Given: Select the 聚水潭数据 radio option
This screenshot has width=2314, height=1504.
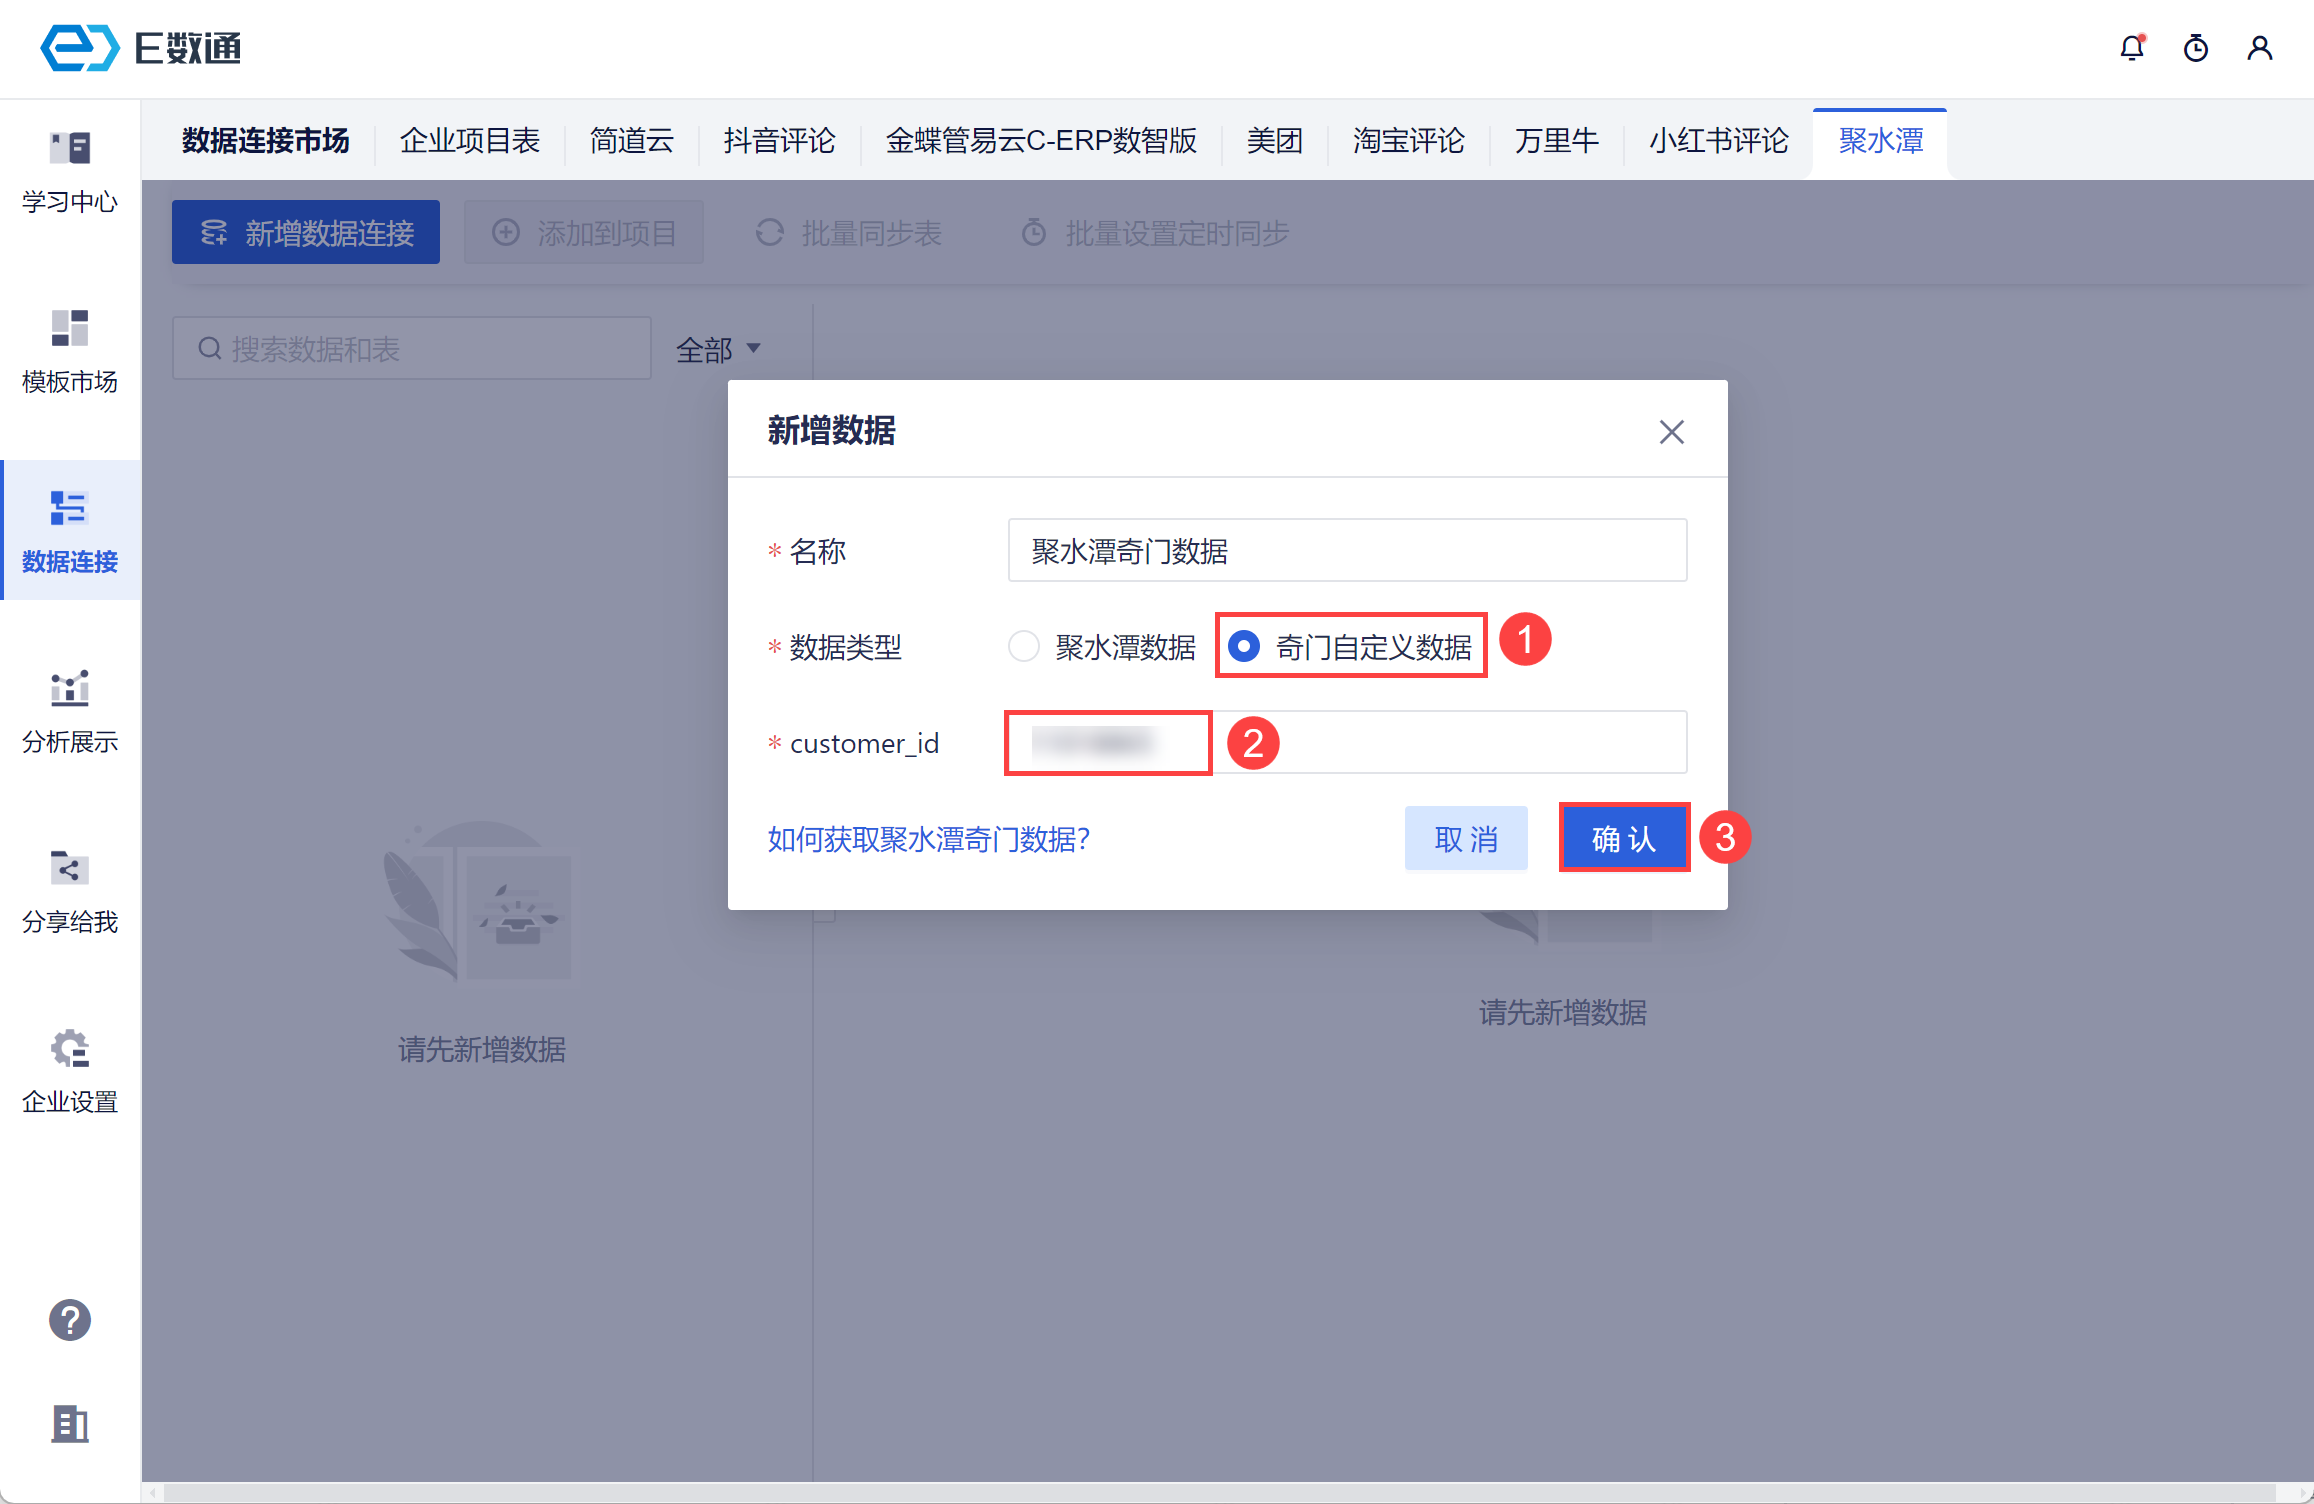Looking at the screenshot, I should tap(1024, 646).
